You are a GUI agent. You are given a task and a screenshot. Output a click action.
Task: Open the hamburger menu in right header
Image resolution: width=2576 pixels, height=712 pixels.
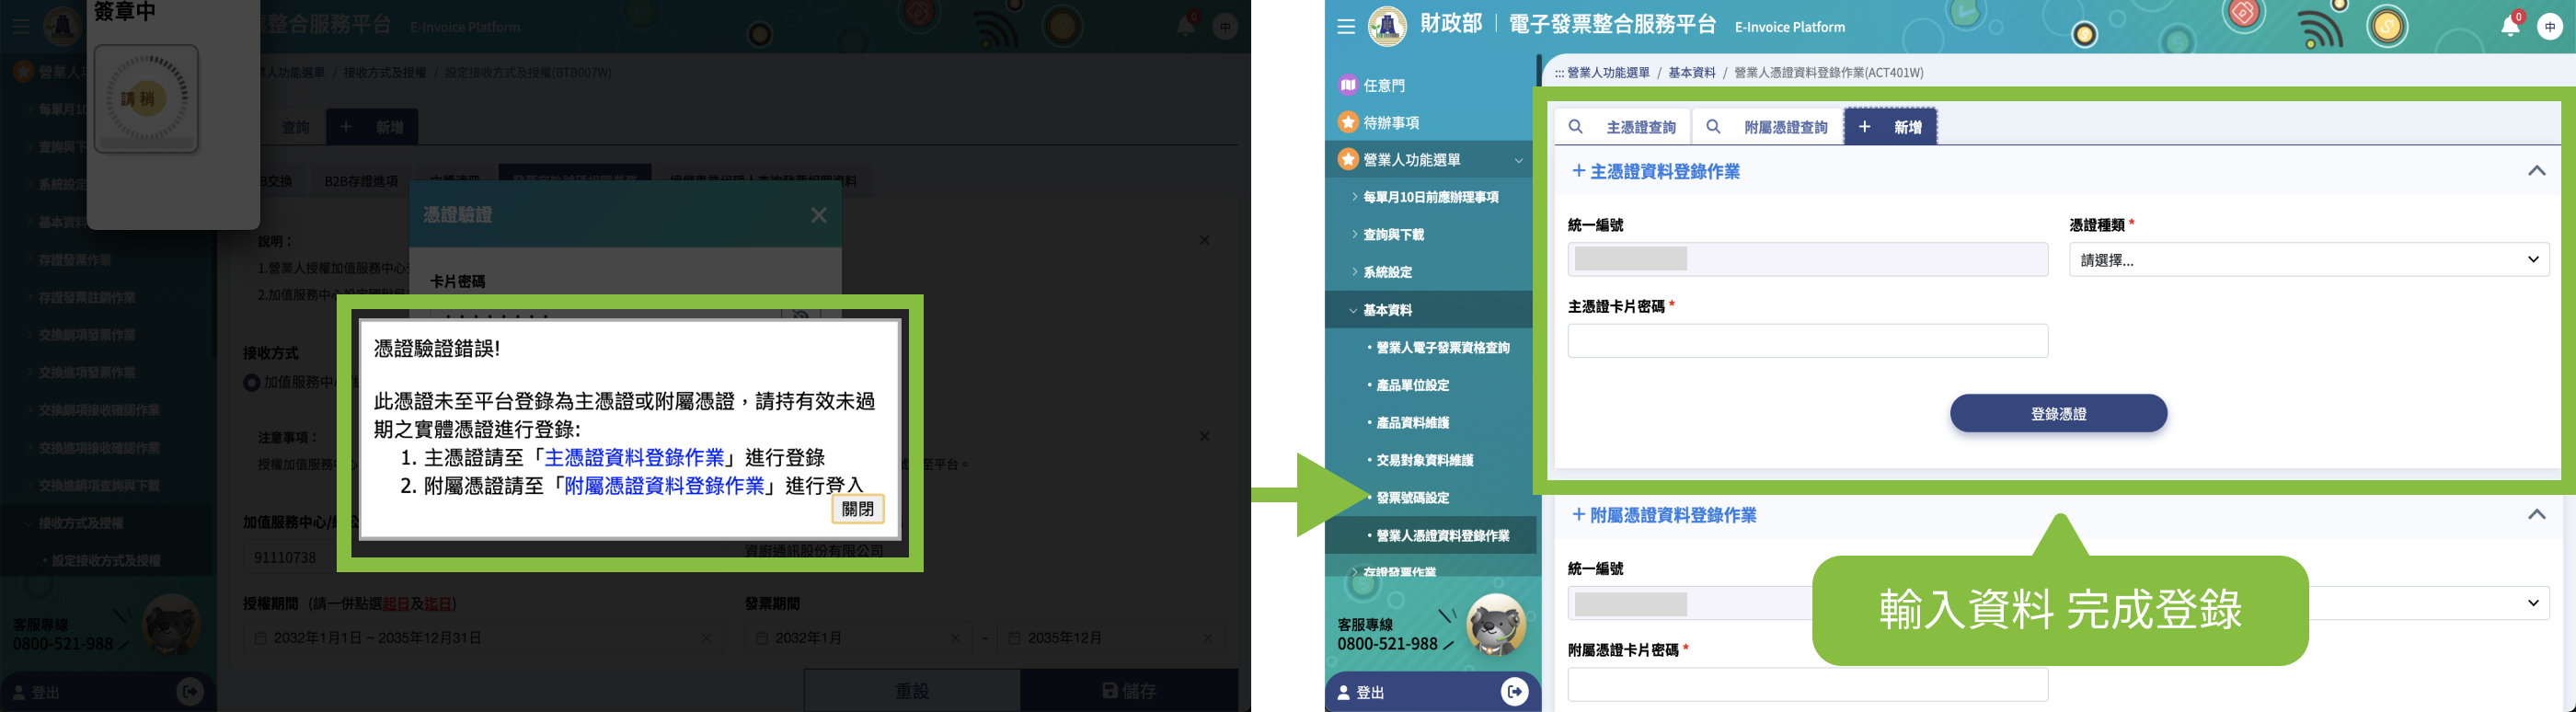click(1345, 27)
